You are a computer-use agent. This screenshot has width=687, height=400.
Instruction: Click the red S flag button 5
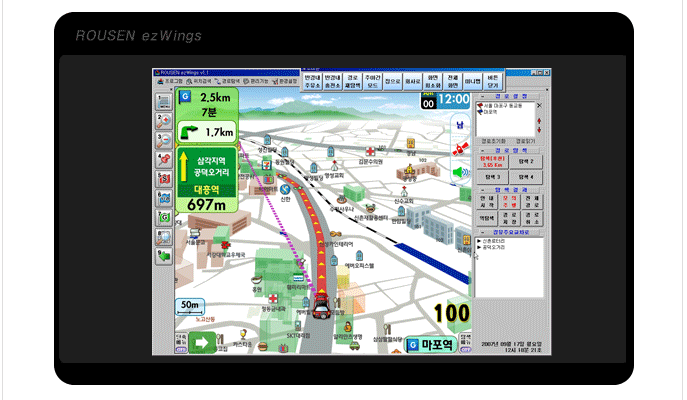164,178
